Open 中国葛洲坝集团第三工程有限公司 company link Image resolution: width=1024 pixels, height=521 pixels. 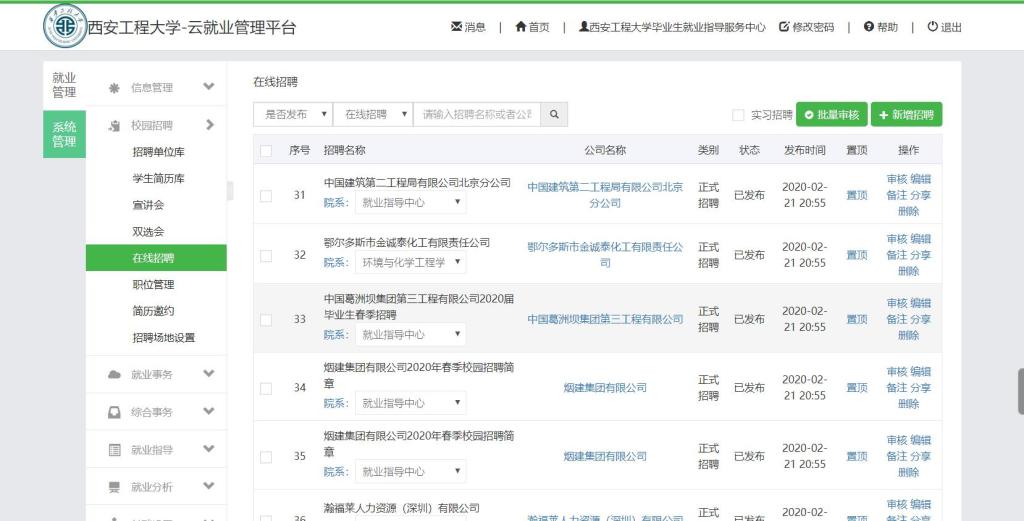[x=605, y=319]
